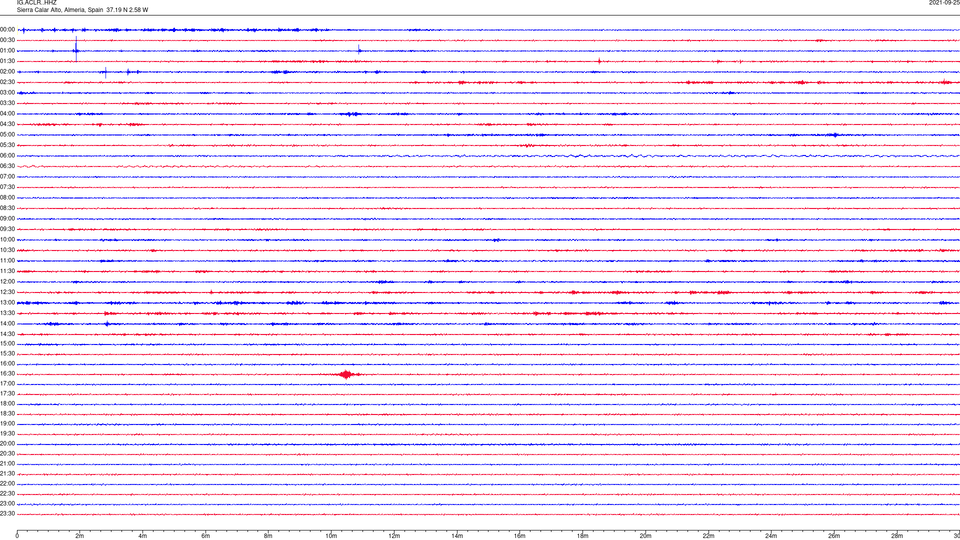Click the 03:30 time label
The height and width of the screenshot is (540, 960).
coord(7,103)
